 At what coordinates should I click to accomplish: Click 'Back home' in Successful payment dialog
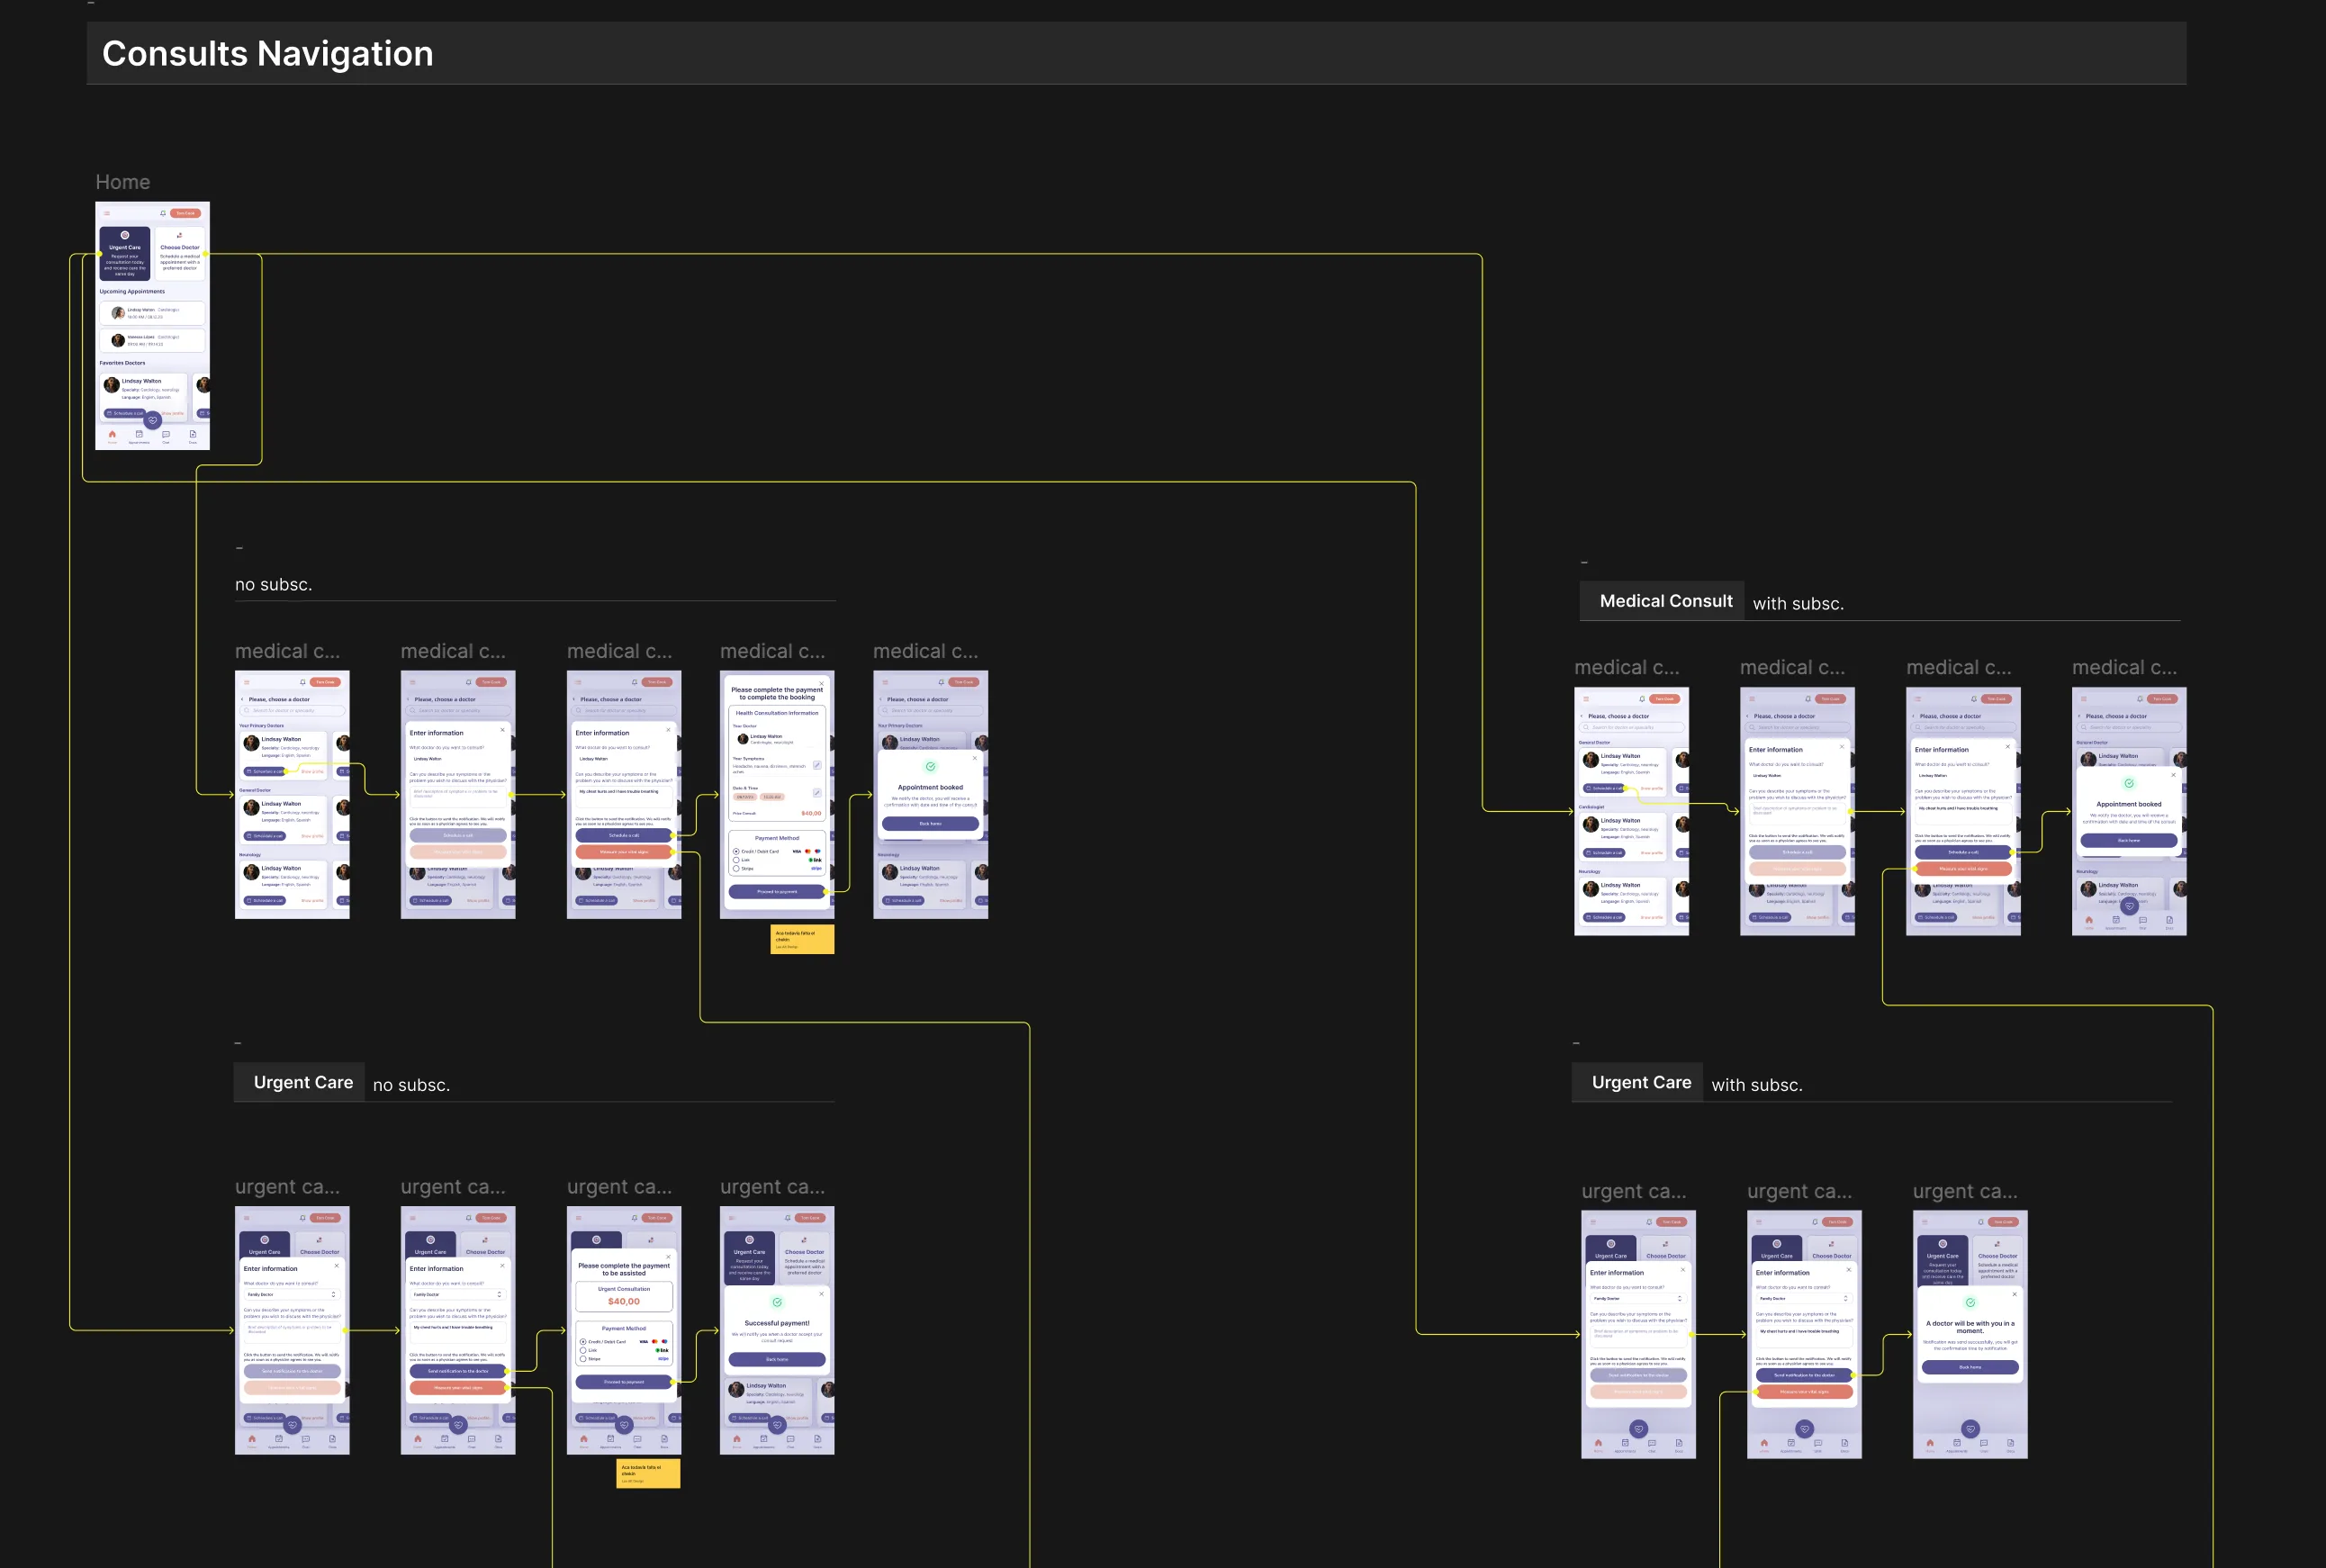[x=777, y=1359]
